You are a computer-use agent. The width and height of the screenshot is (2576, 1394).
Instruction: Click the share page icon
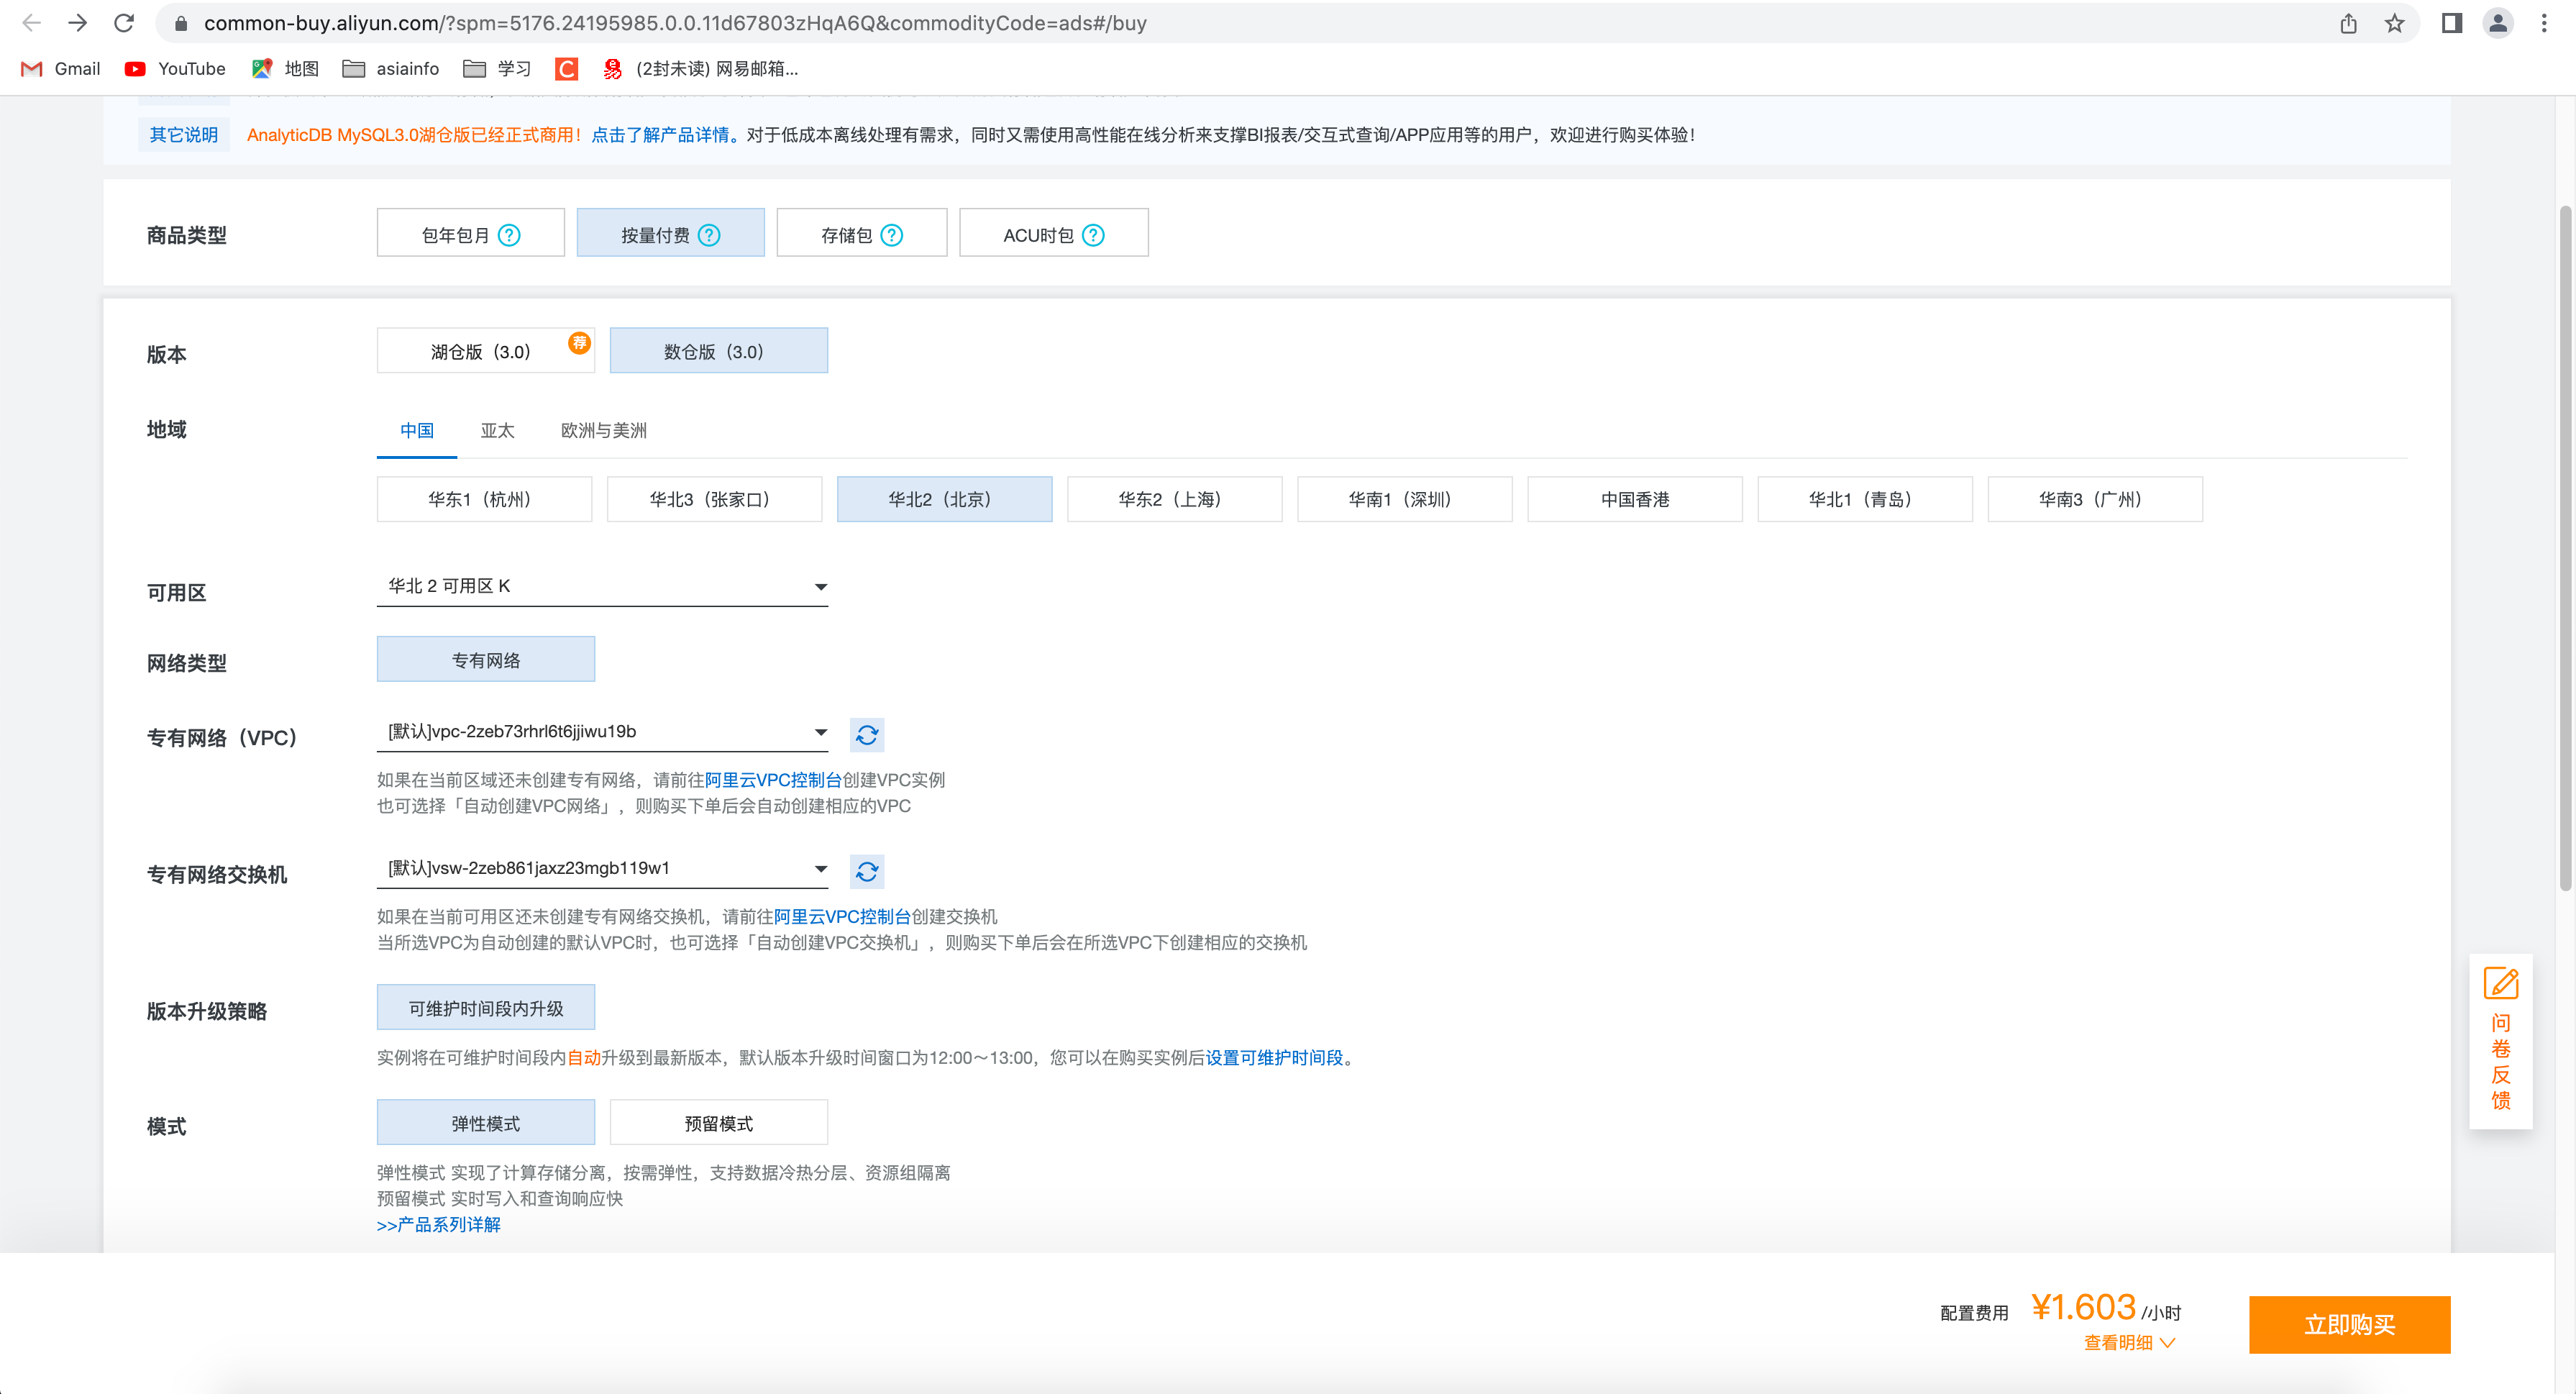click(2349, 23)
